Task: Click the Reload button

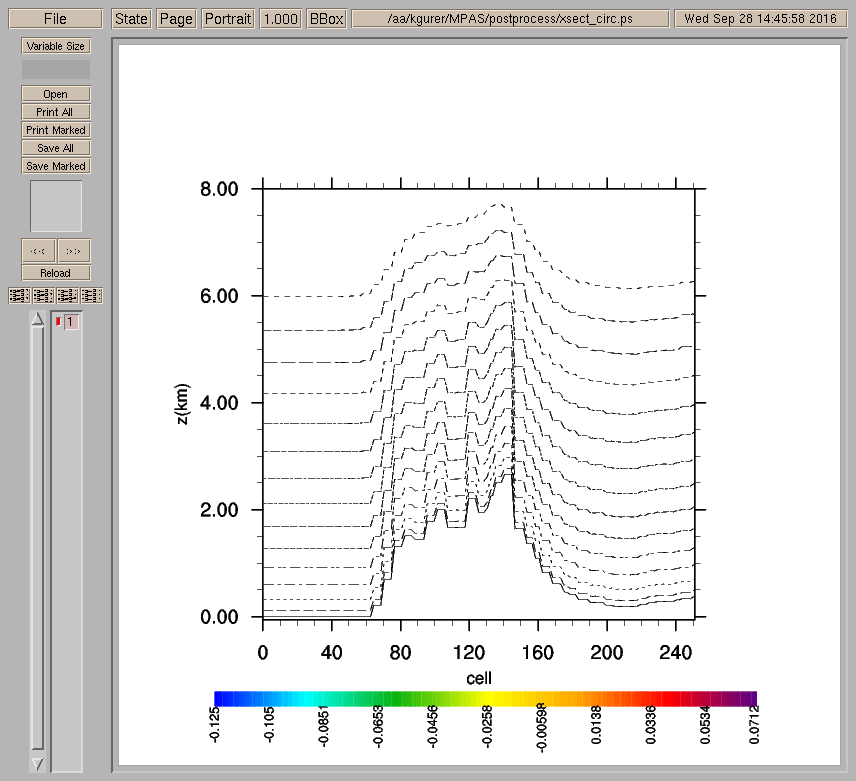Action: [56, 273]
